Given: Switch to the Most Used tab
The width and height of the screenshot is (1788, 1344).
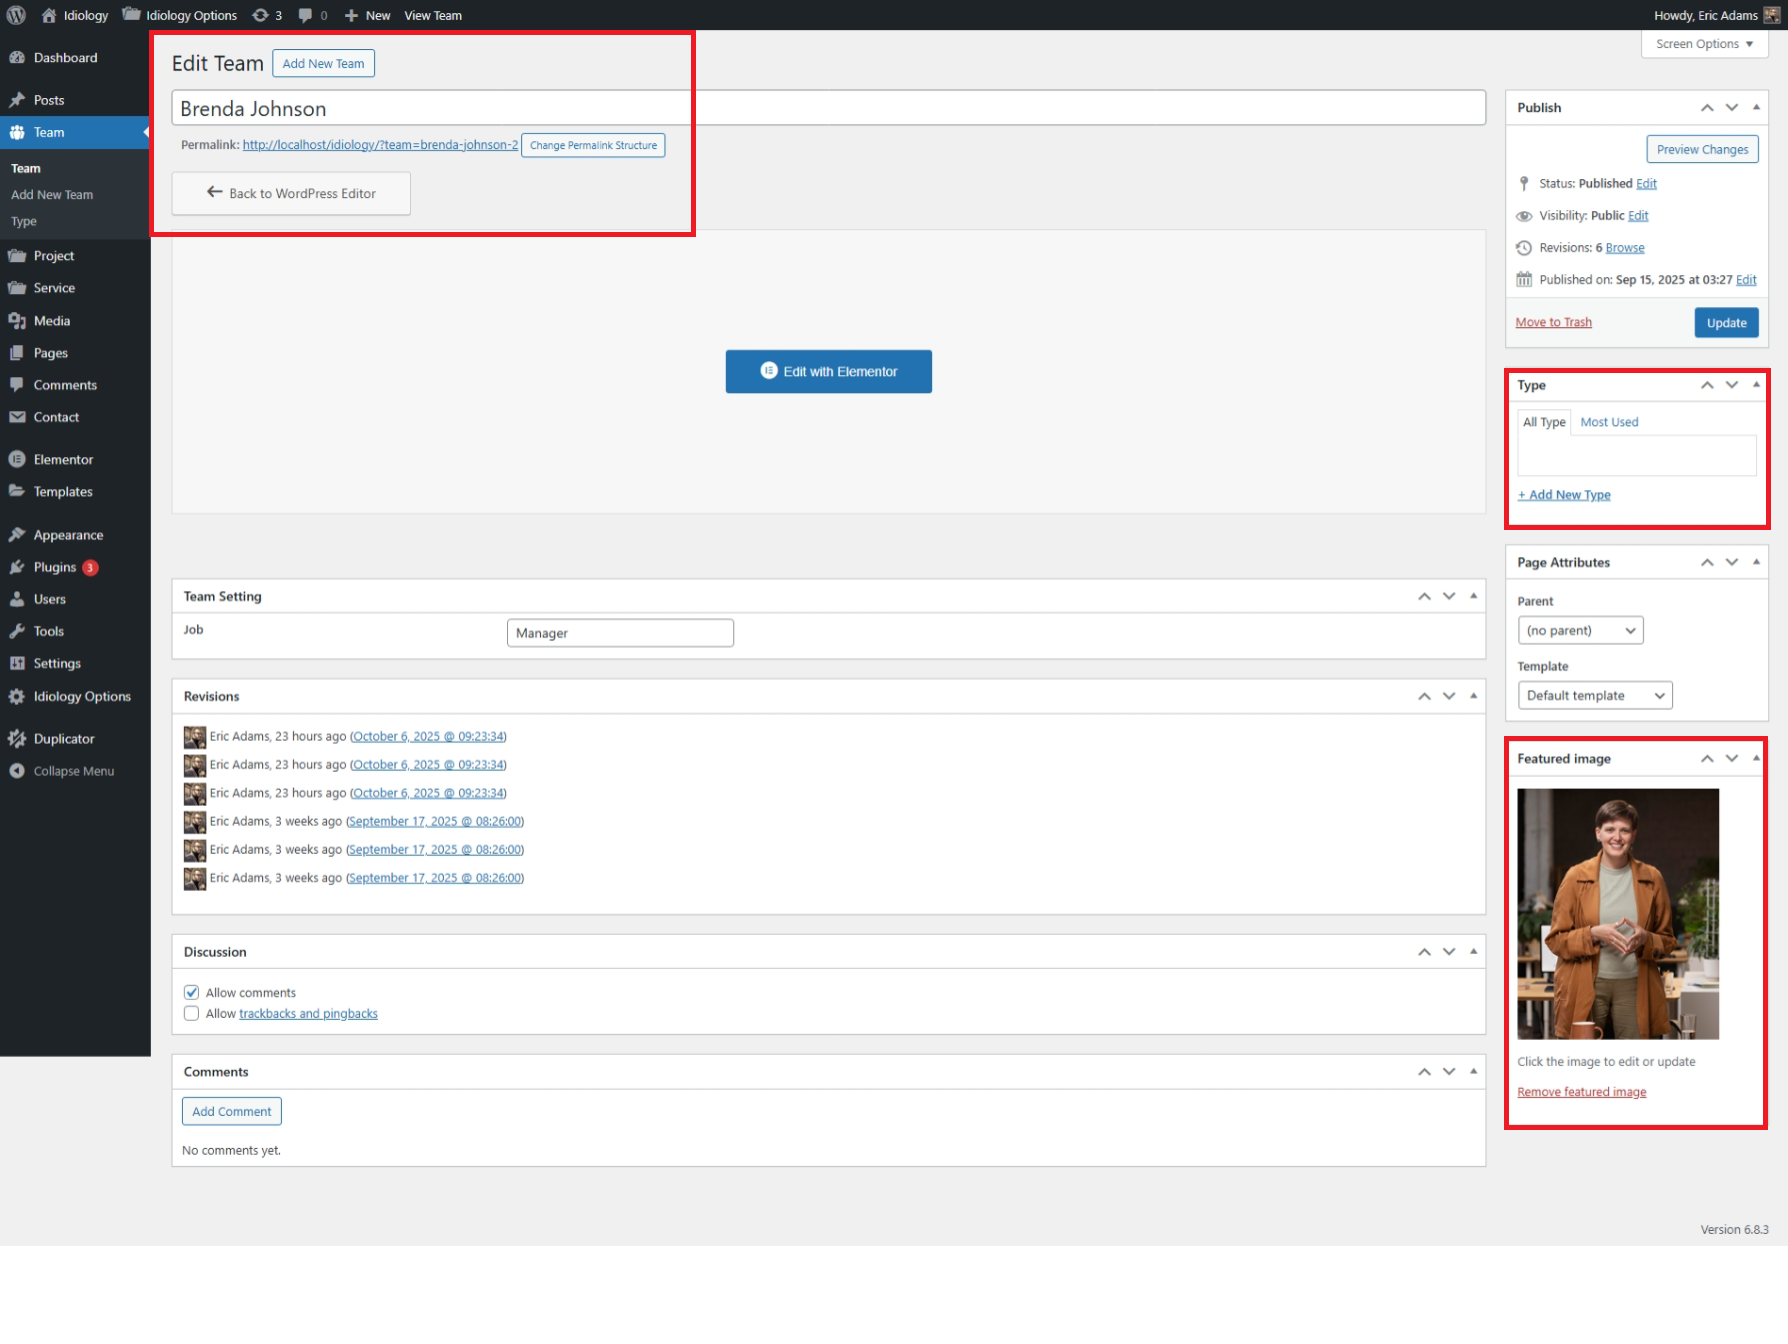Looking at the screenshot, I should coord(1609,422).
